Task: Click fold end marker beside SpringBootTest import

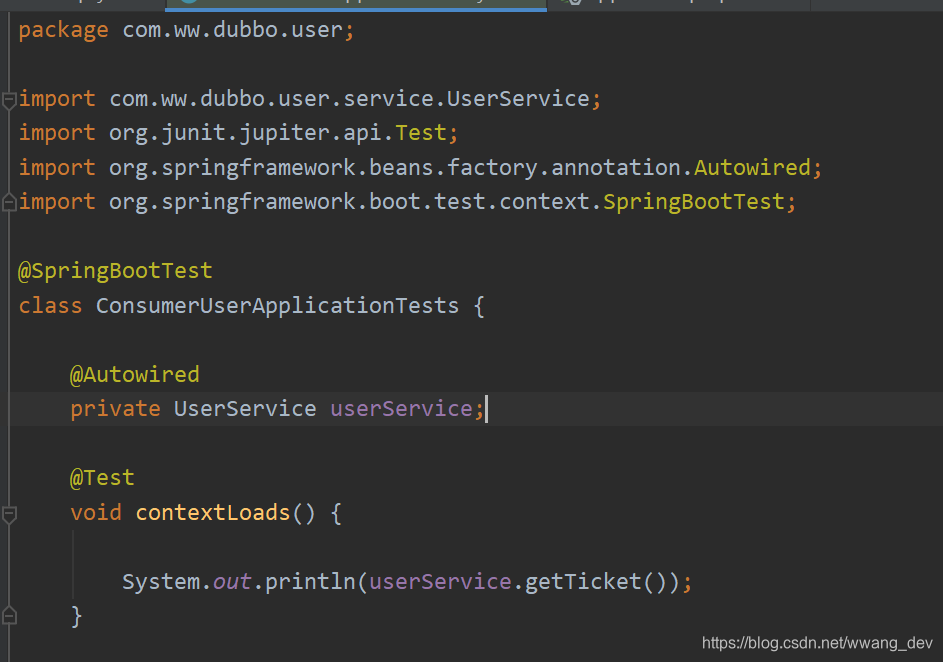Action: (x=9, y=203)
